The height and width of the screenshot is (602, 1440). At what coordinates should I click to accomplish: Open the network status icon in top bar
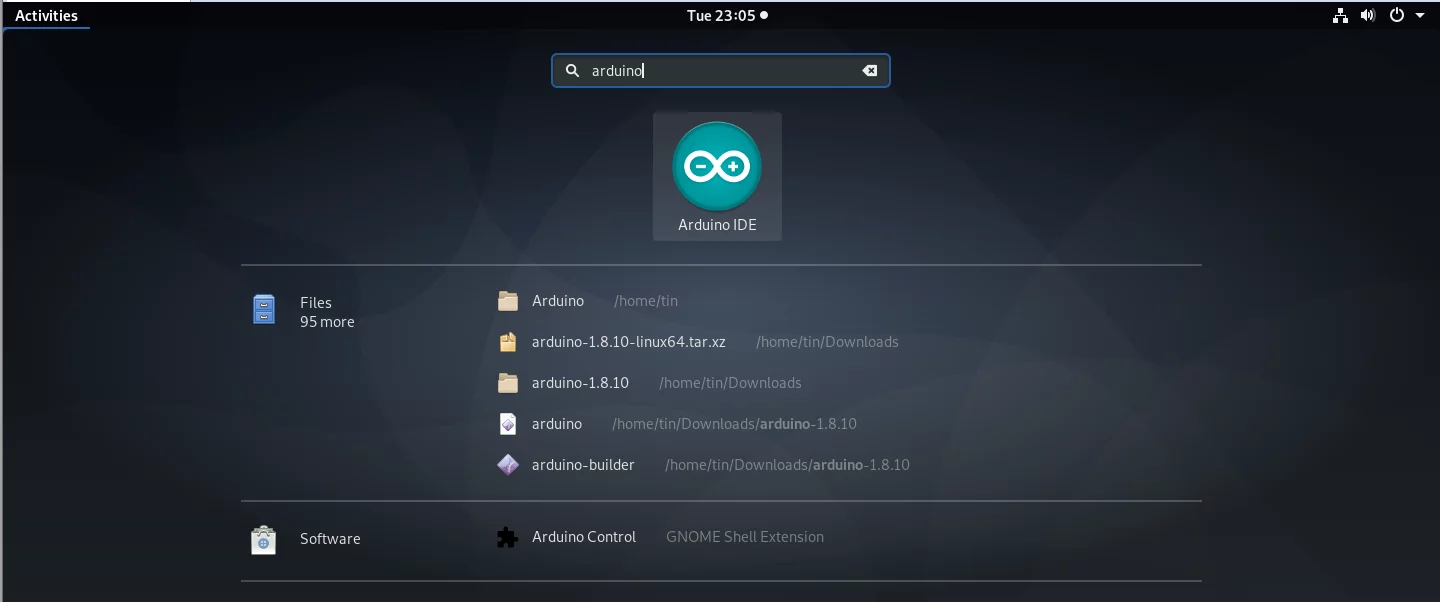[x=1340, y=15]
